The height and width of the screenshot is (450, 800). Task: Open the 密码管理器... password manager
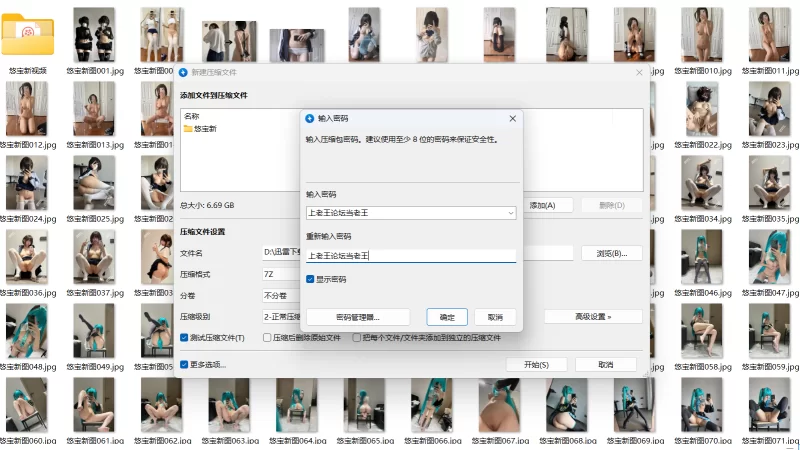pyautogui.click(x=358, y=317)
